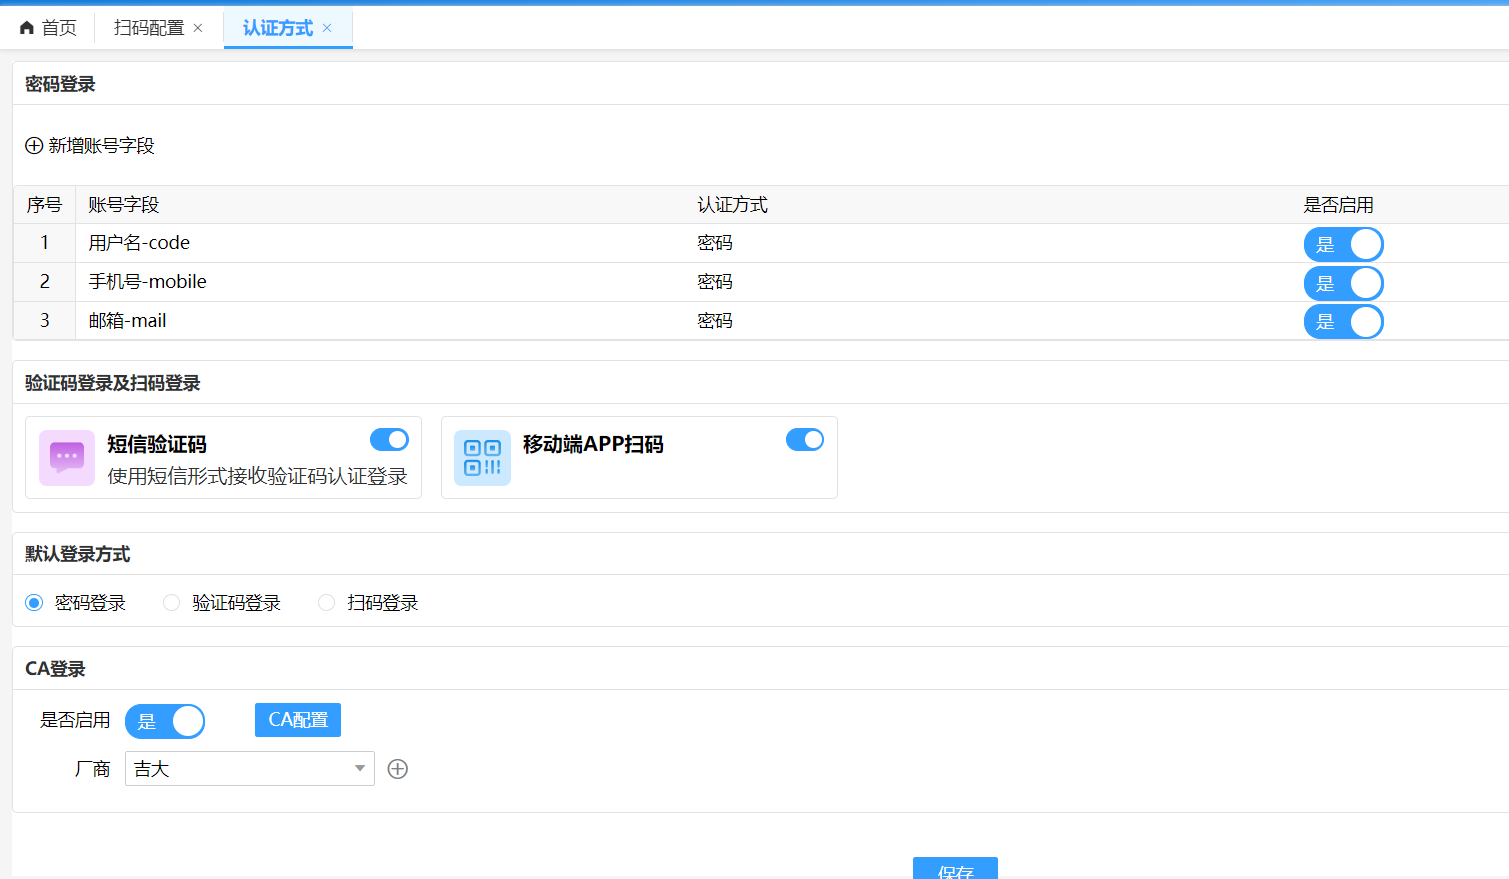Close the 扫码配置 tab
Image resolution: width=1509 pixels, height=879 pixels.
(198, 28)
